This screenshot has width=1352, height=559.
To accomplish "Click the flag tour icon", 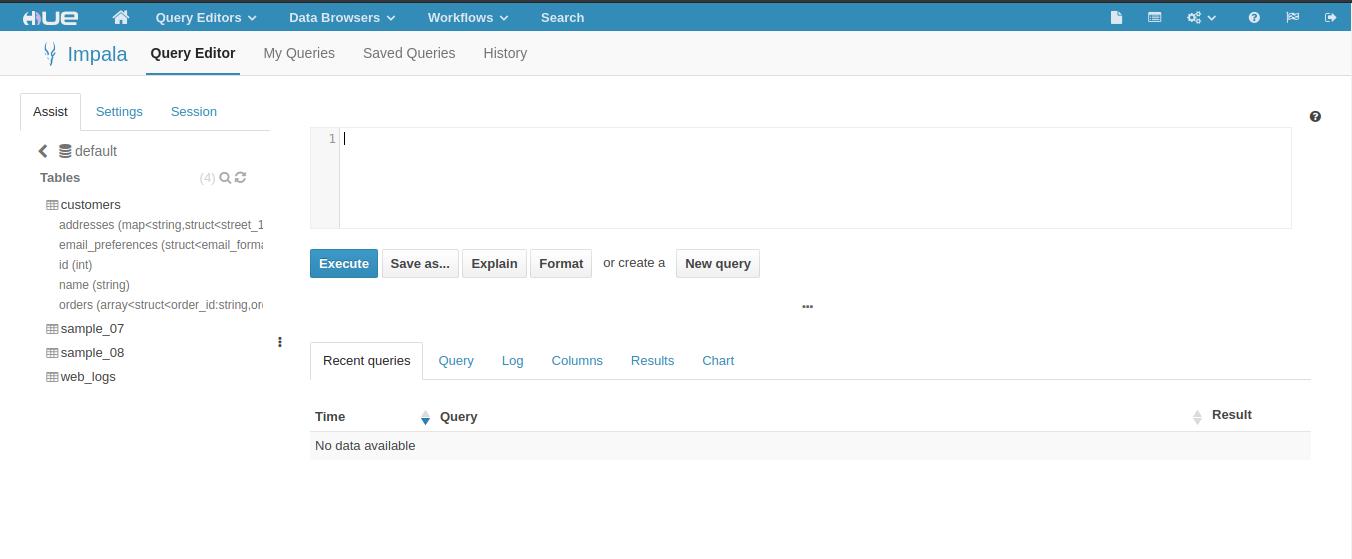I will (x=1292, y=17).
